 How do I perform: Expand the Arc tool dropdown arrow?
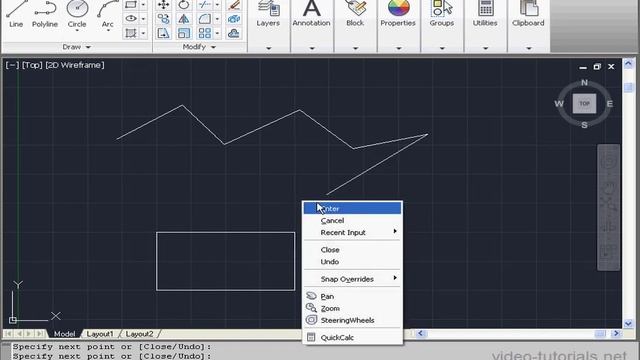point(108,31)
